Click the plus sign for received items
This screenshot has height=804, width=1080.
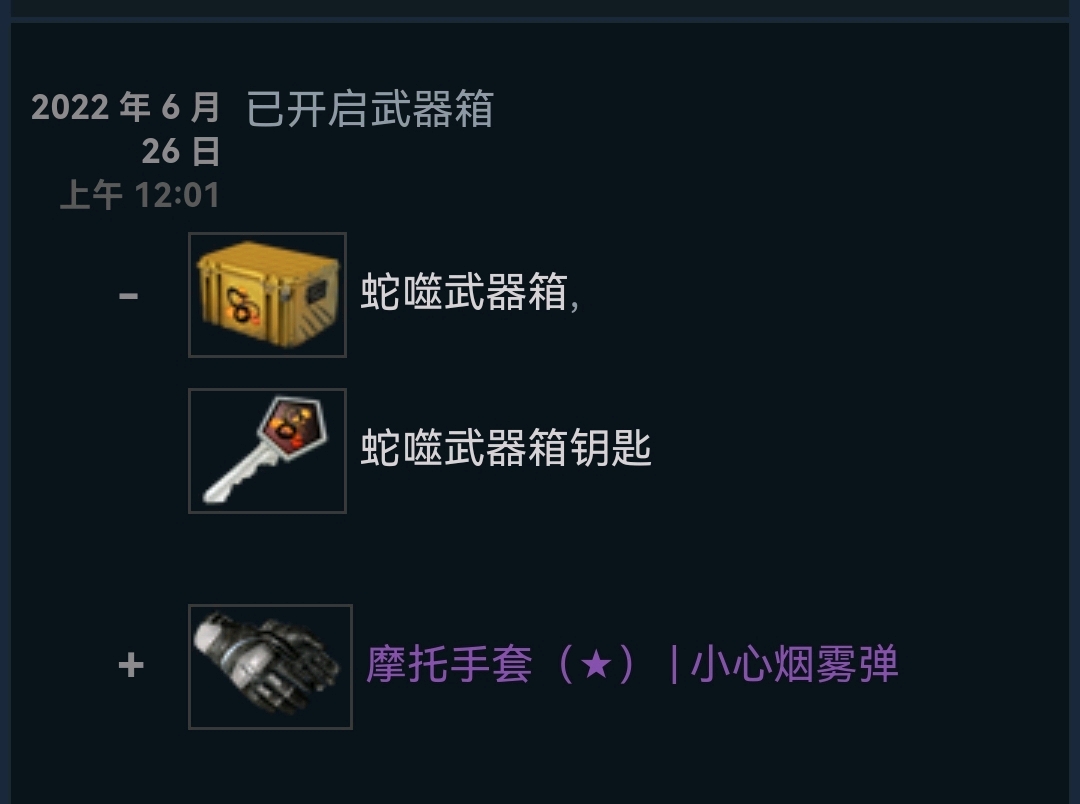131,666
